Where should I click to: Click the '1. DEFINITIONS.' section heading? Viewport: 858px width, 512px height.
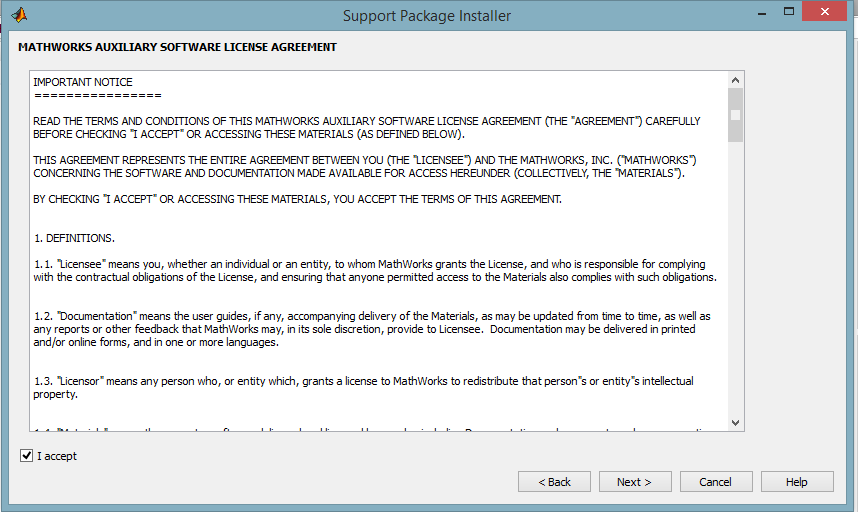[74, 238]
